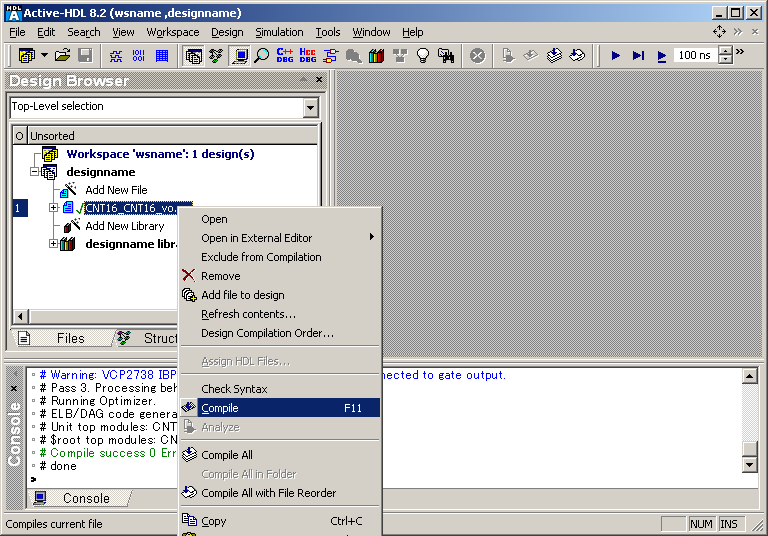Click the magnifying glass Find icon
768x536 pixels.
pyautogui.click(x=262, y=56)
